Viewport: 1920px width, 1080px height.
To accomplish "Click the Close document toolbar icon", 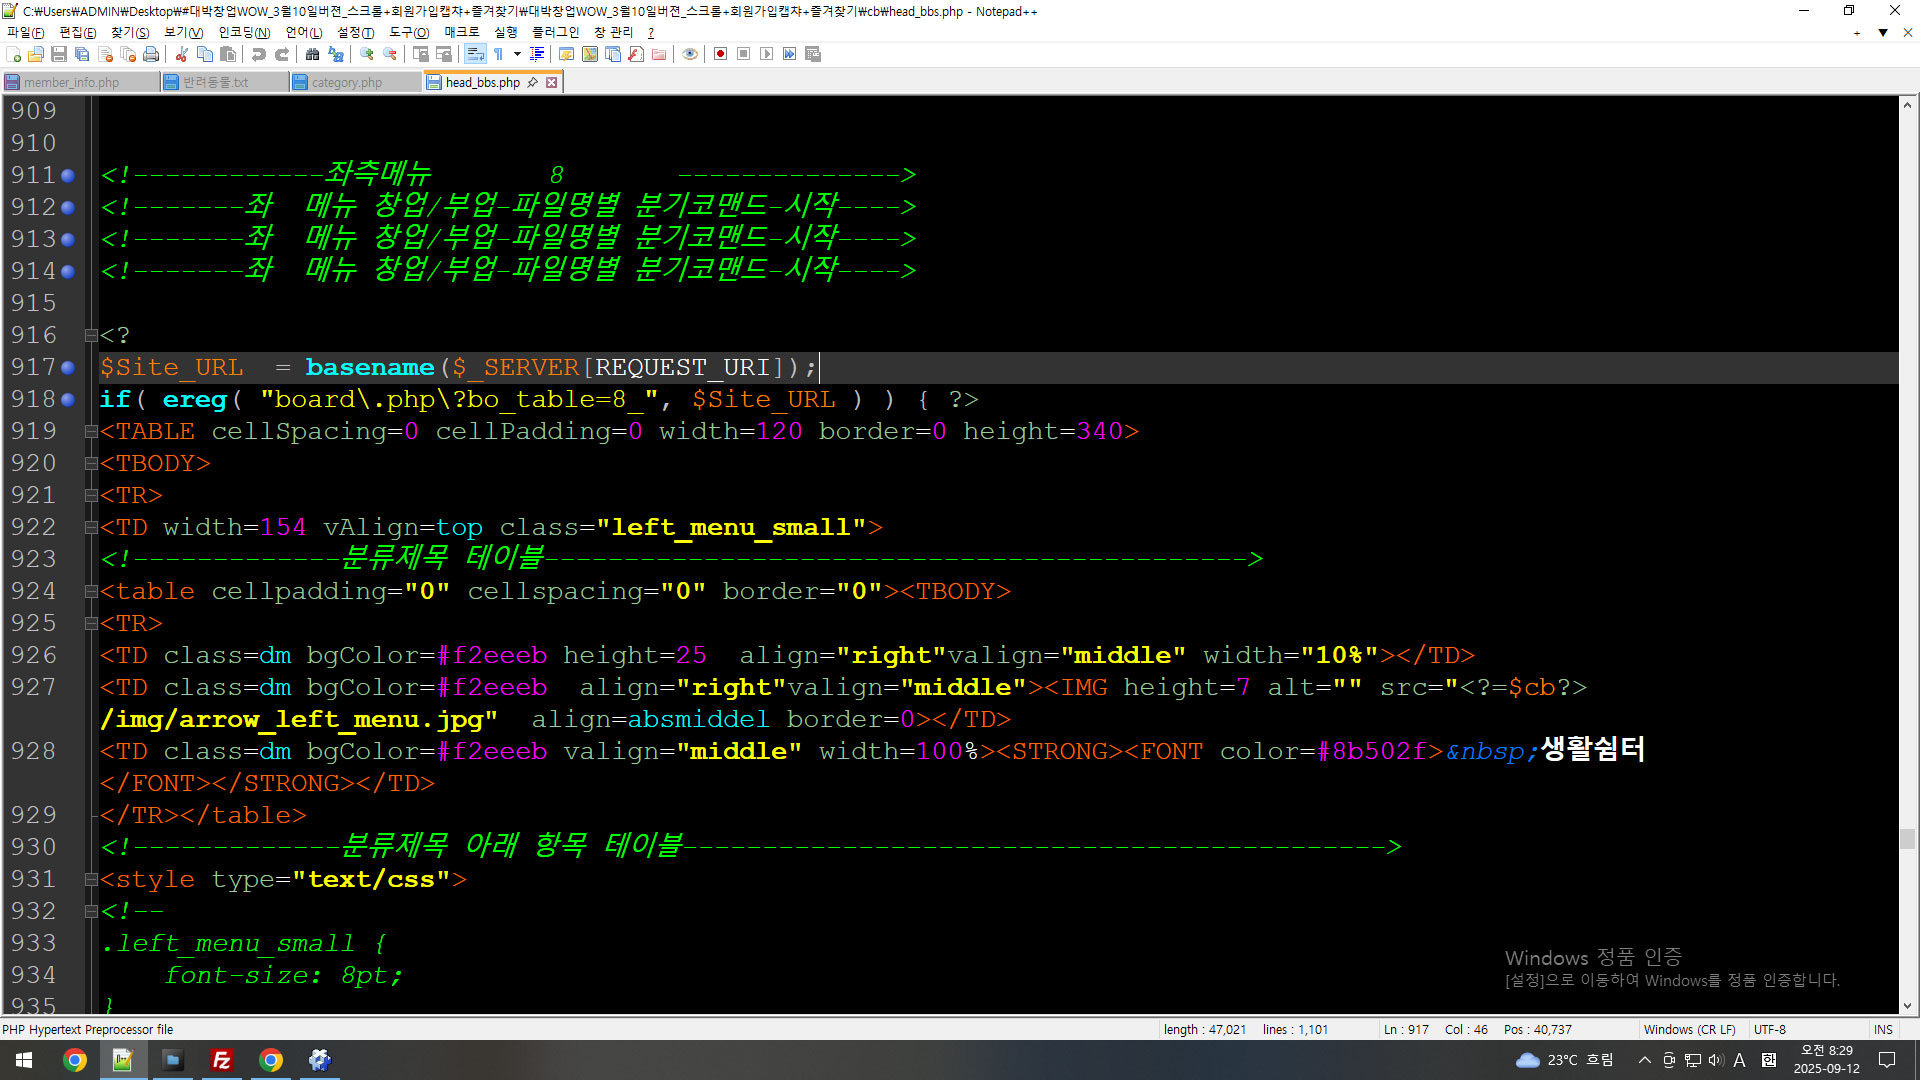I will pos(105,54).
